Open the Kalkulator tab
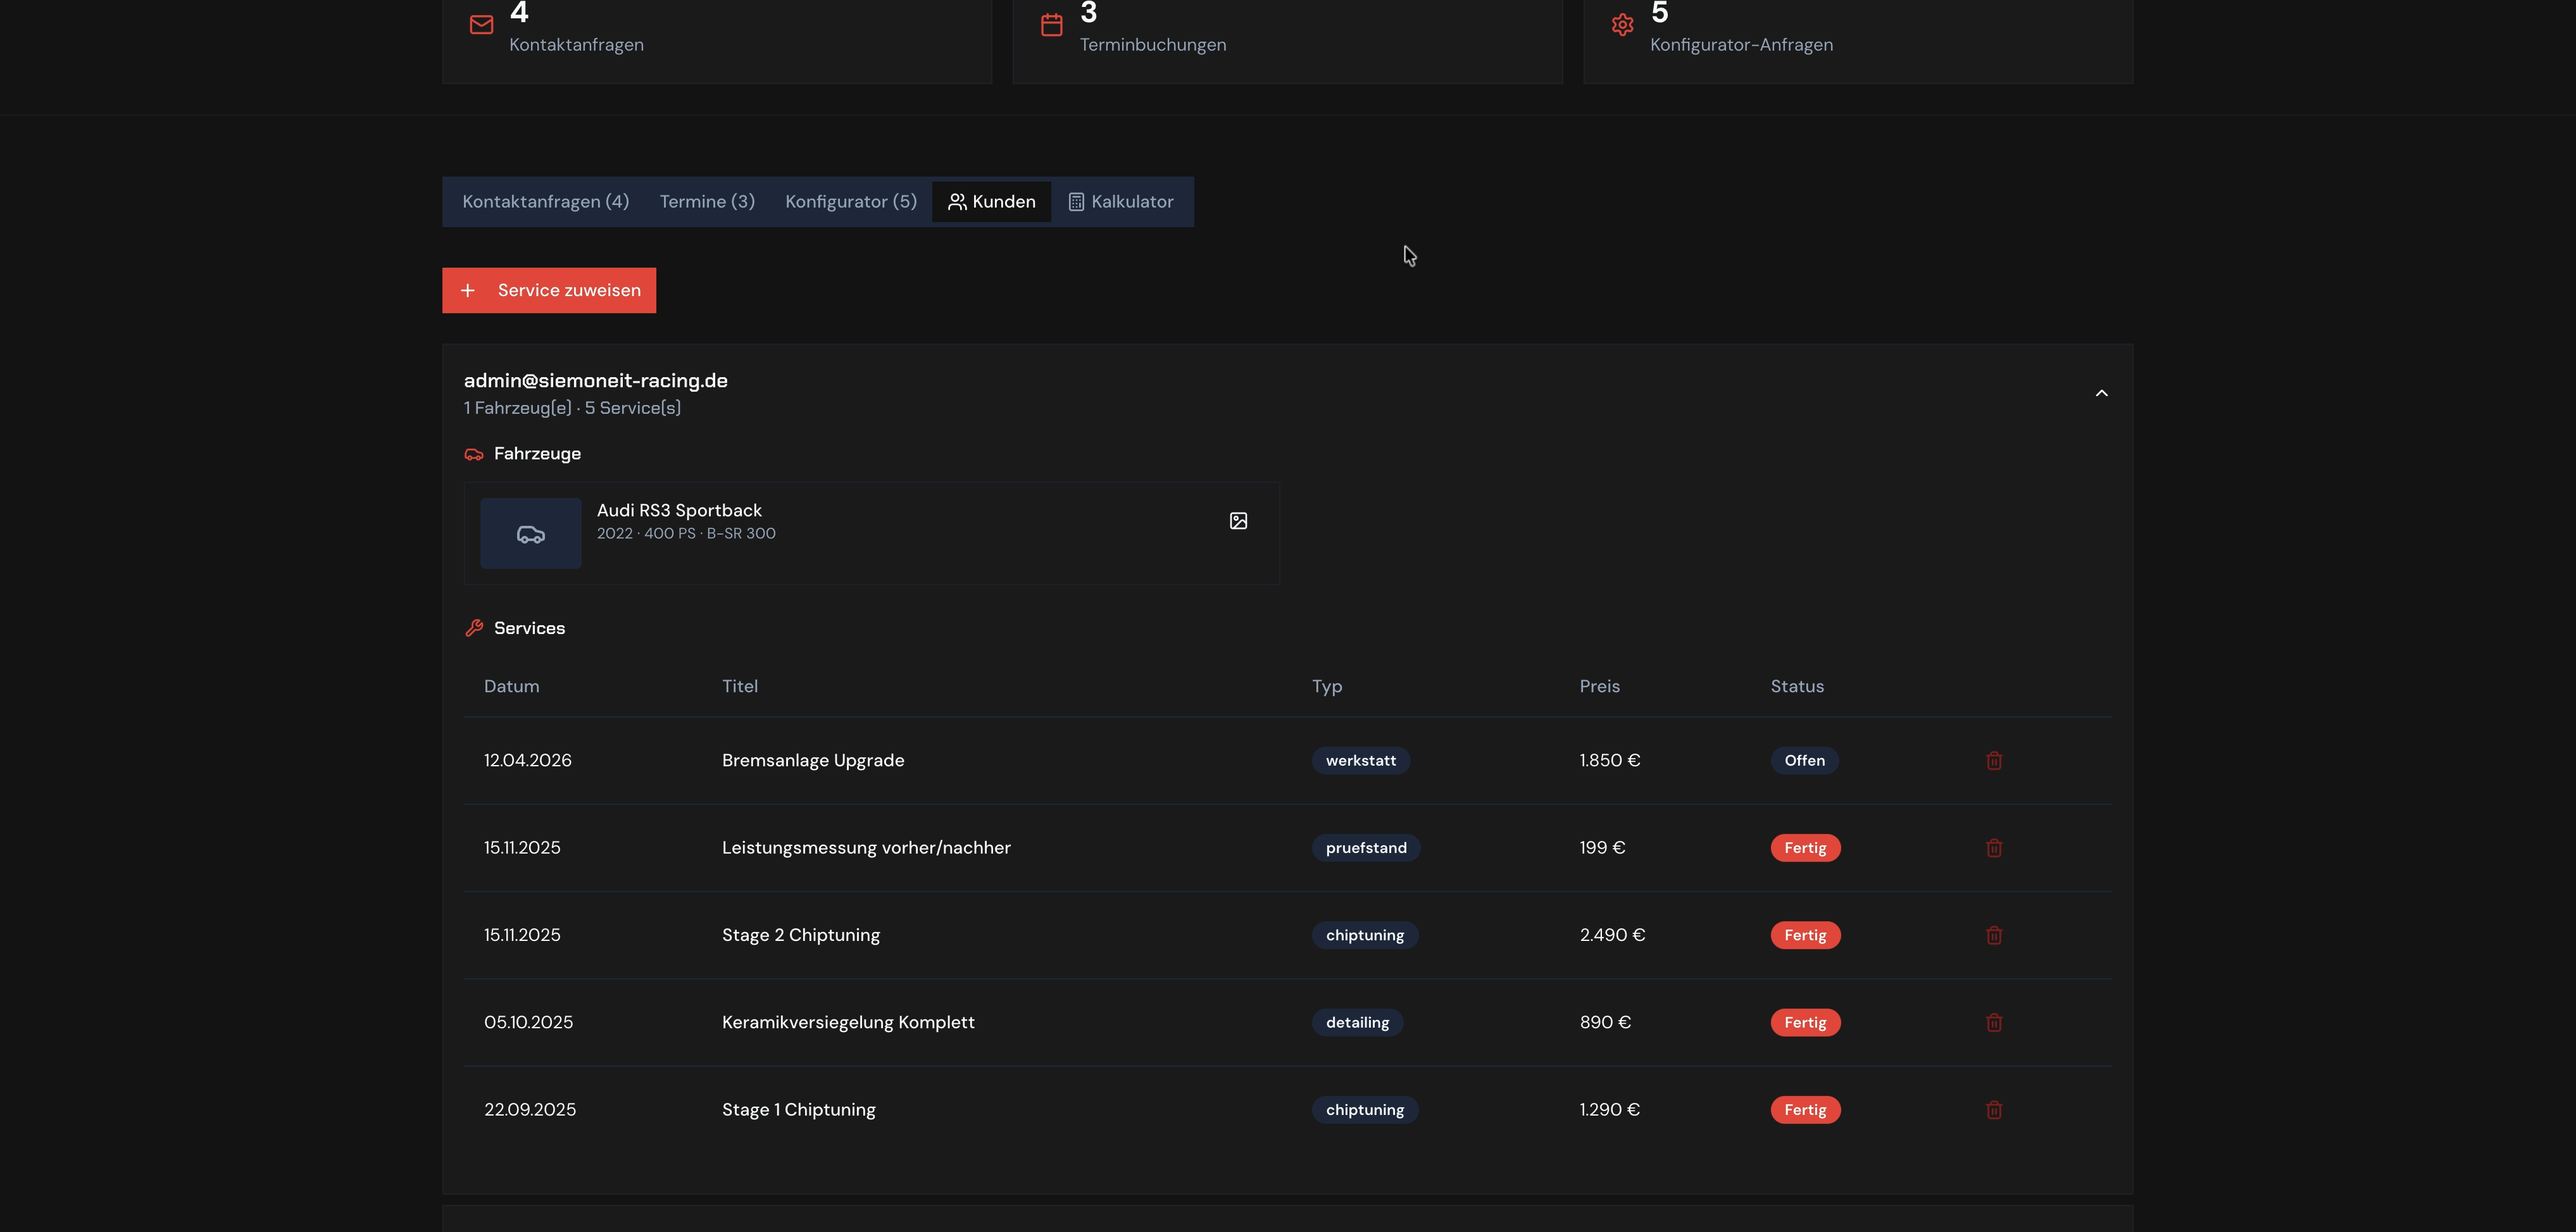The width and height of the screenshot is (2576, 1232). (x=1121, y=202)
